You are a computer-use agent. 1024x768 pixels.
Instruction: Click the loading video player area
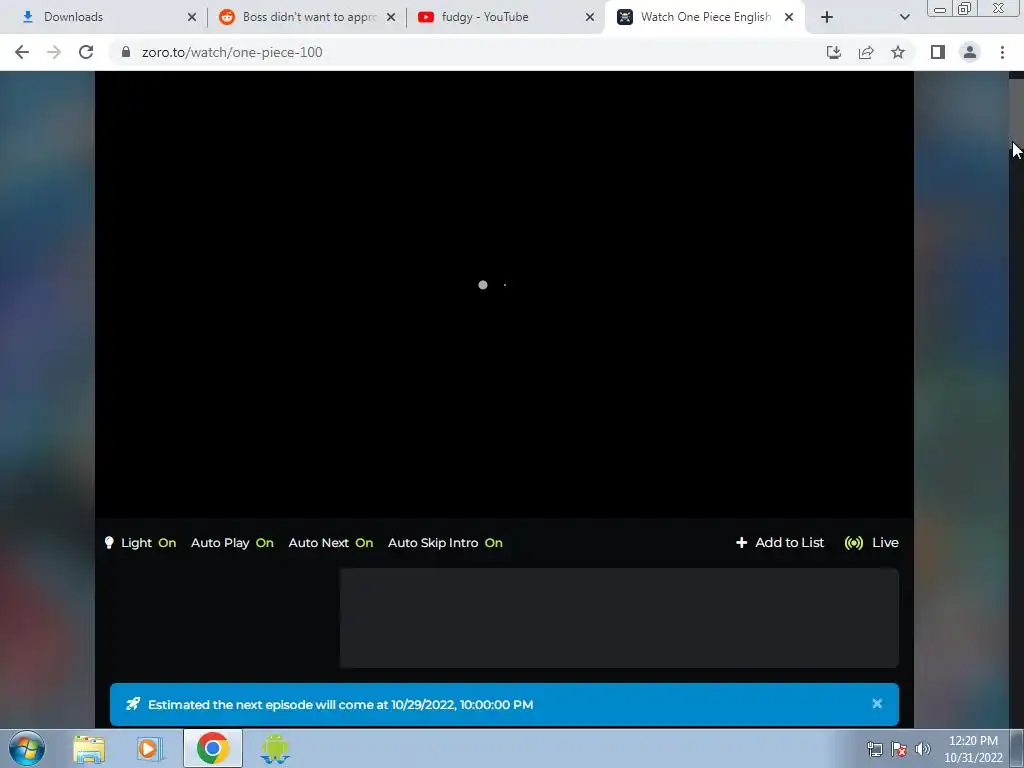pyautogui.click(x=504, y=294)
